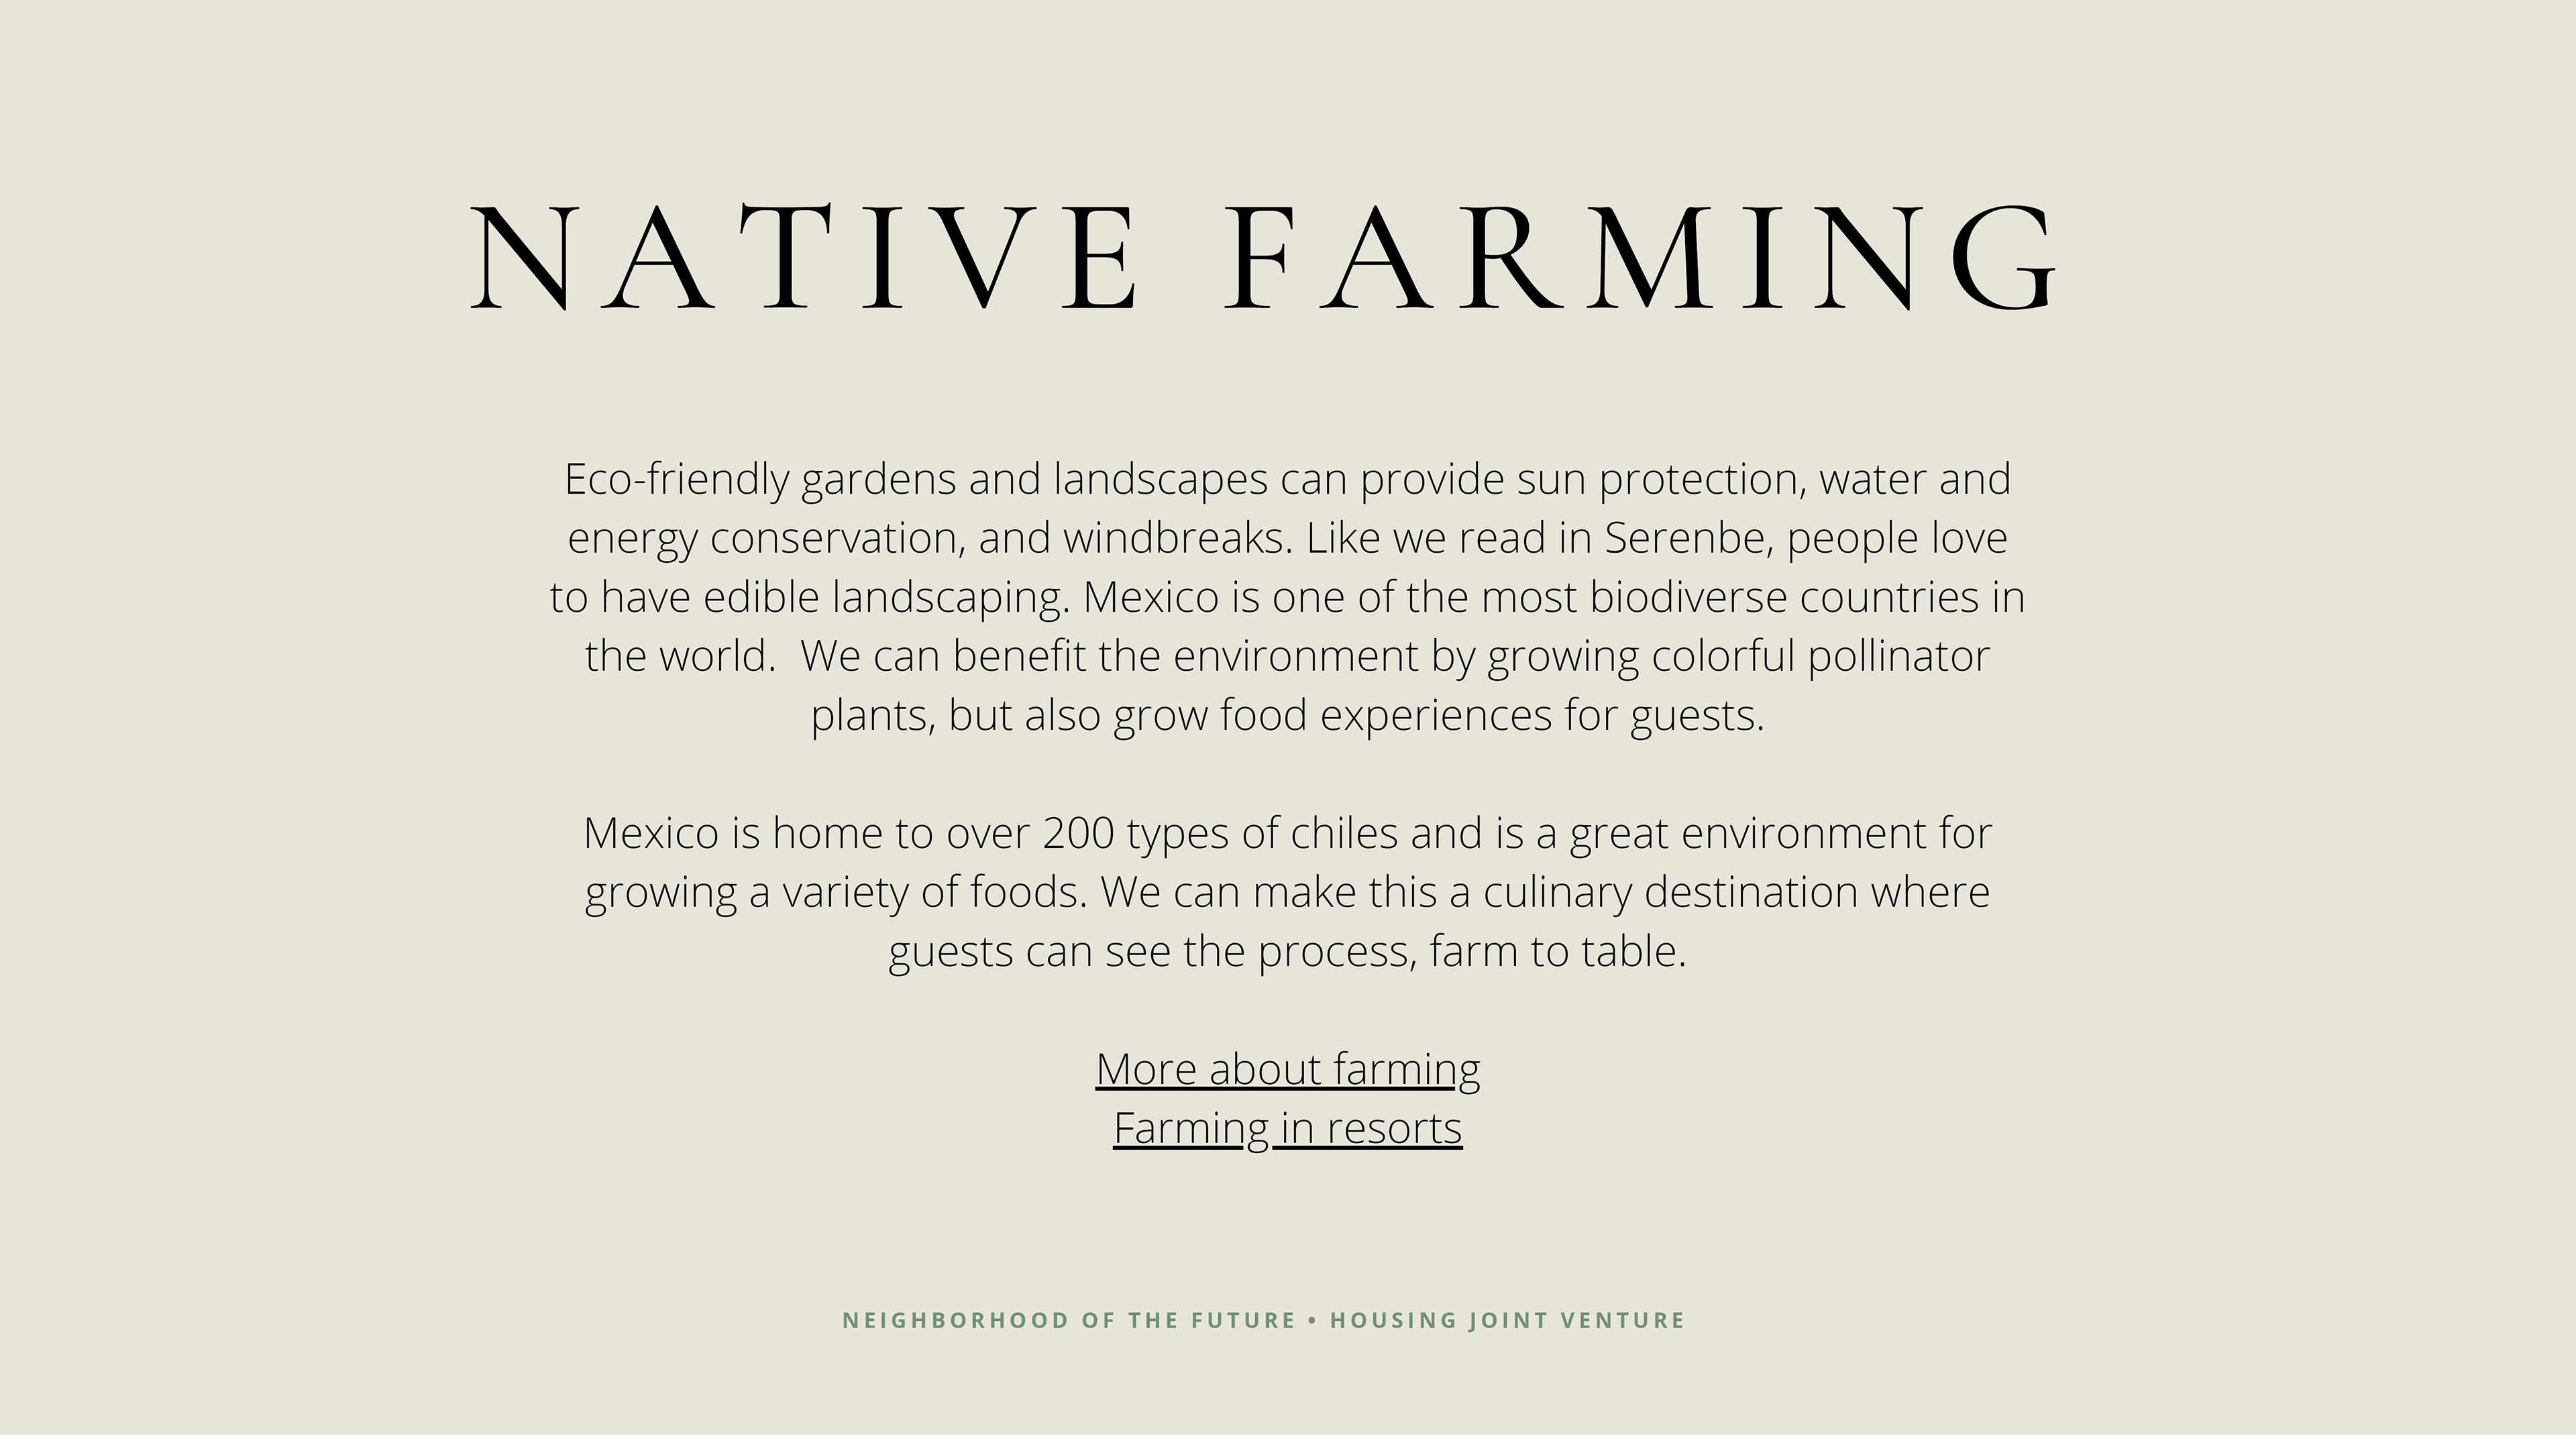Click the number 200 in the second paragraph
Image resolution: width=2576 pixels, height=1449 pixels.
coord(1078,833)
